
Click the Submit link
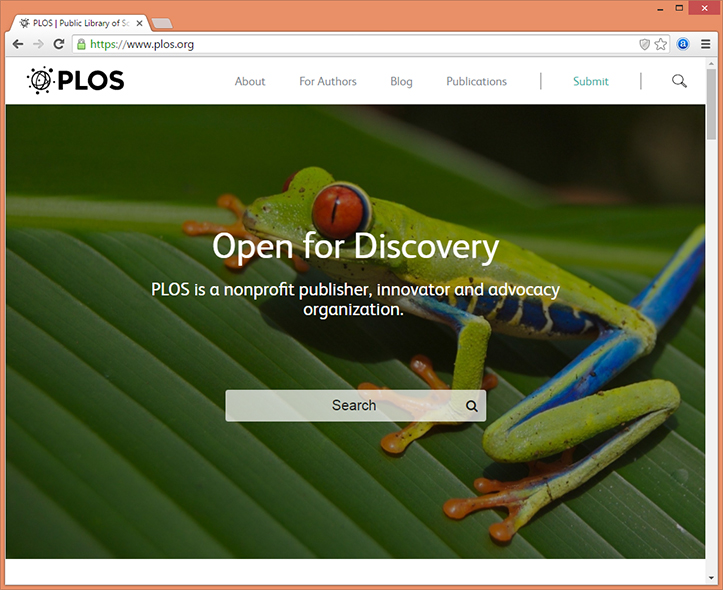[591, 82]
